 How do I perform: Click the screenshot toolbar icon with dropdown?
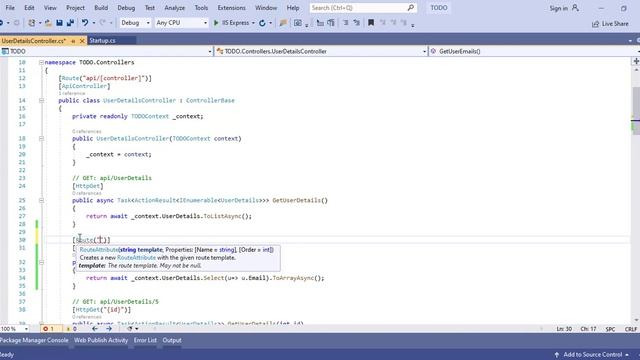click(298, 23)
